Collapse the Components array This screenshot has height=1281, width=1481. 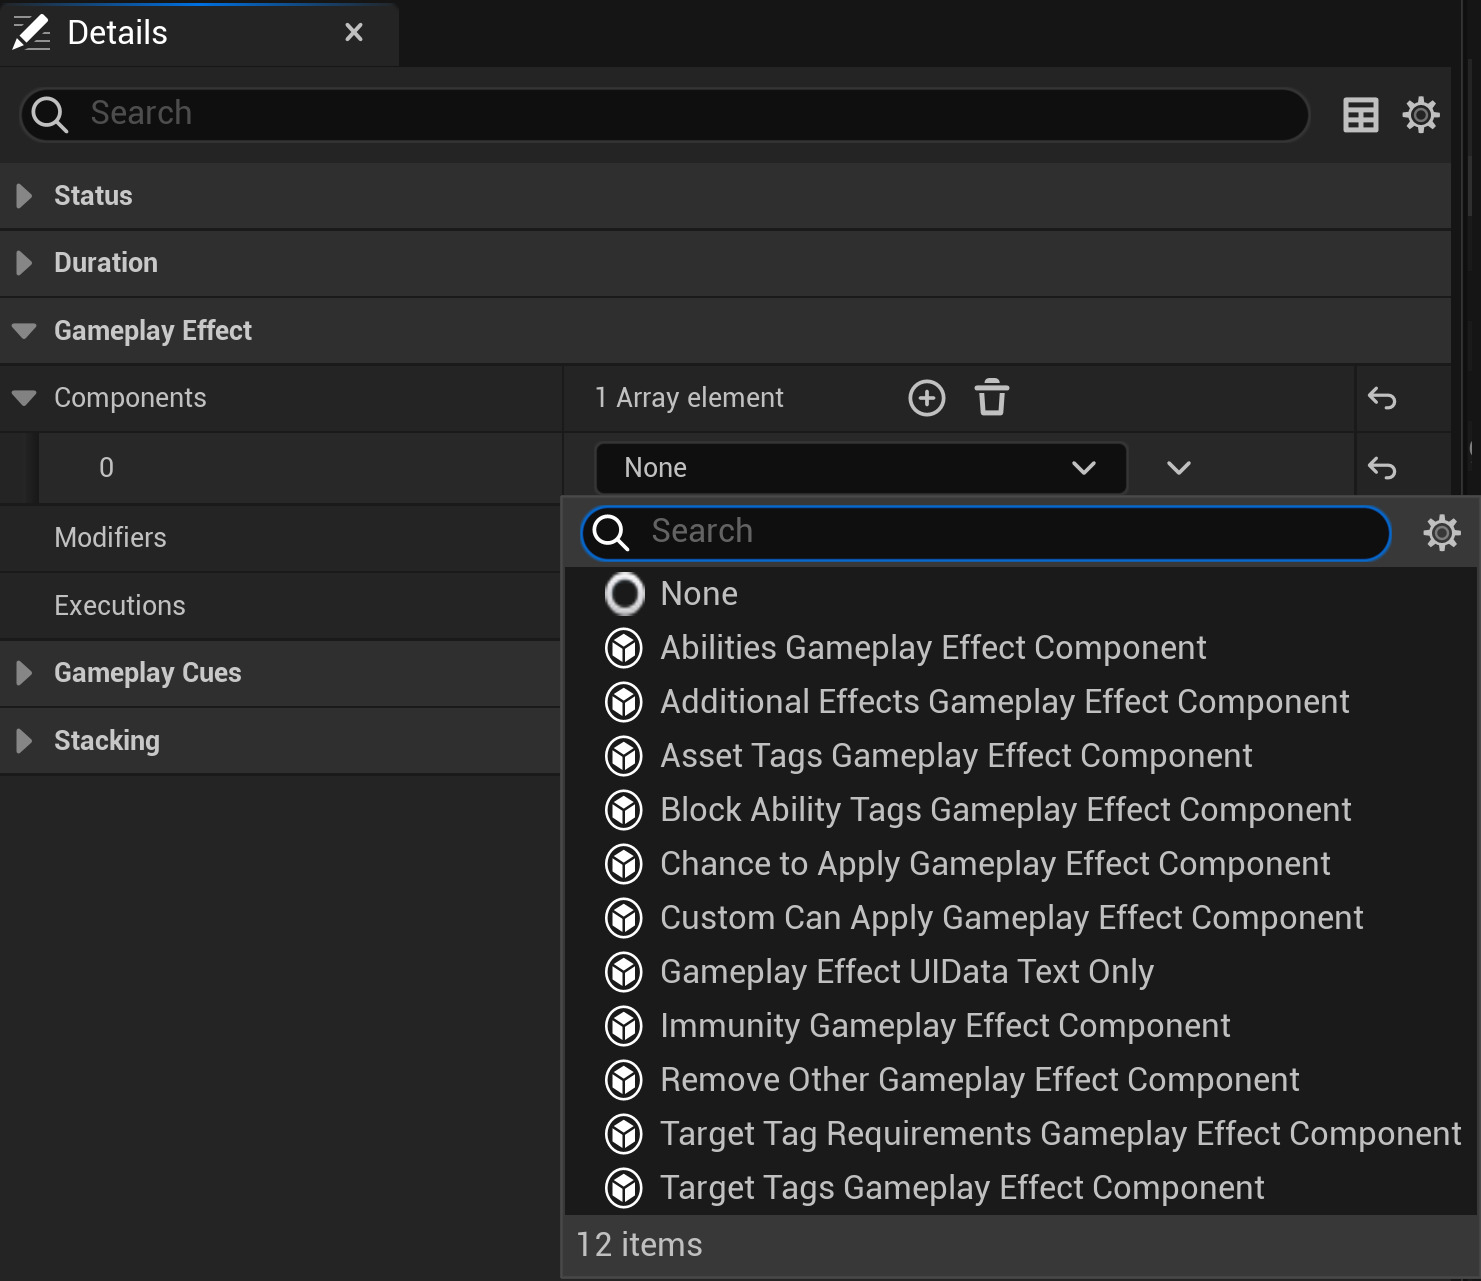point(24,398)
